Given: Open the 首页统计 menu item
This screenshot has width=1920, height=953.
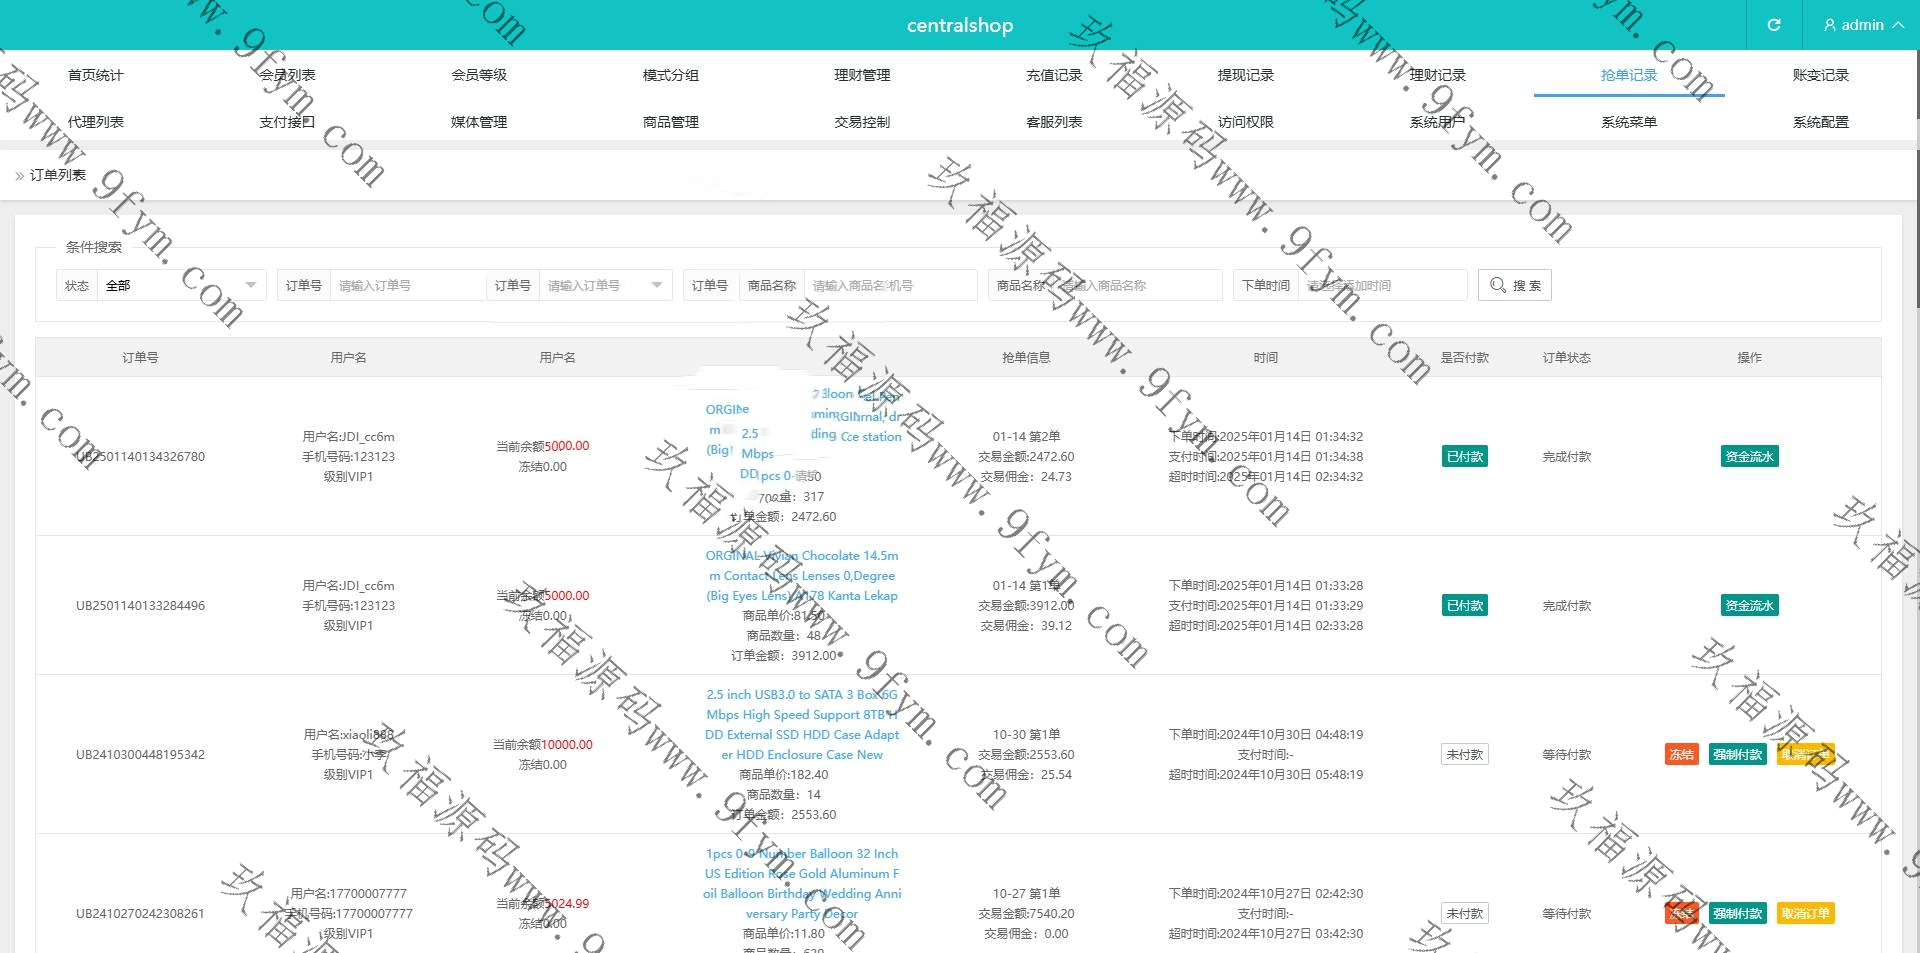Looking at the screenshot, I should [95, 75].
